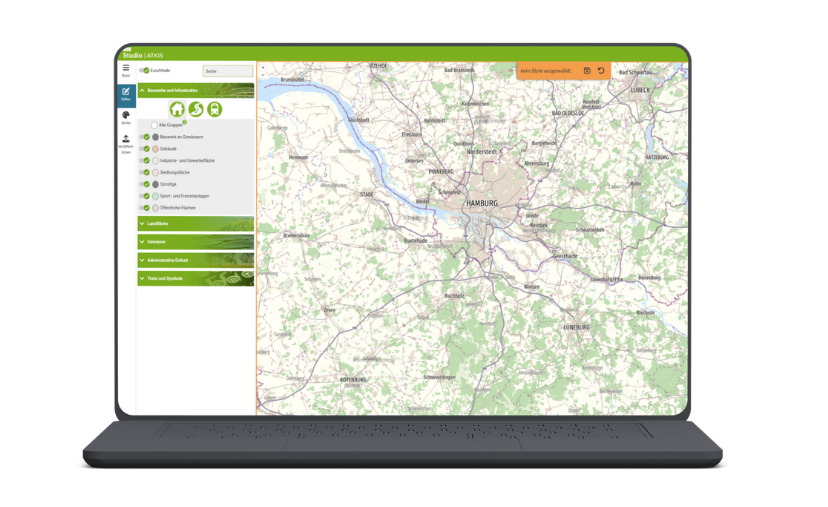Viewport: 828px width, 507px height.
Task: Click the PINNEBERG label on the map
Action: 441,172
